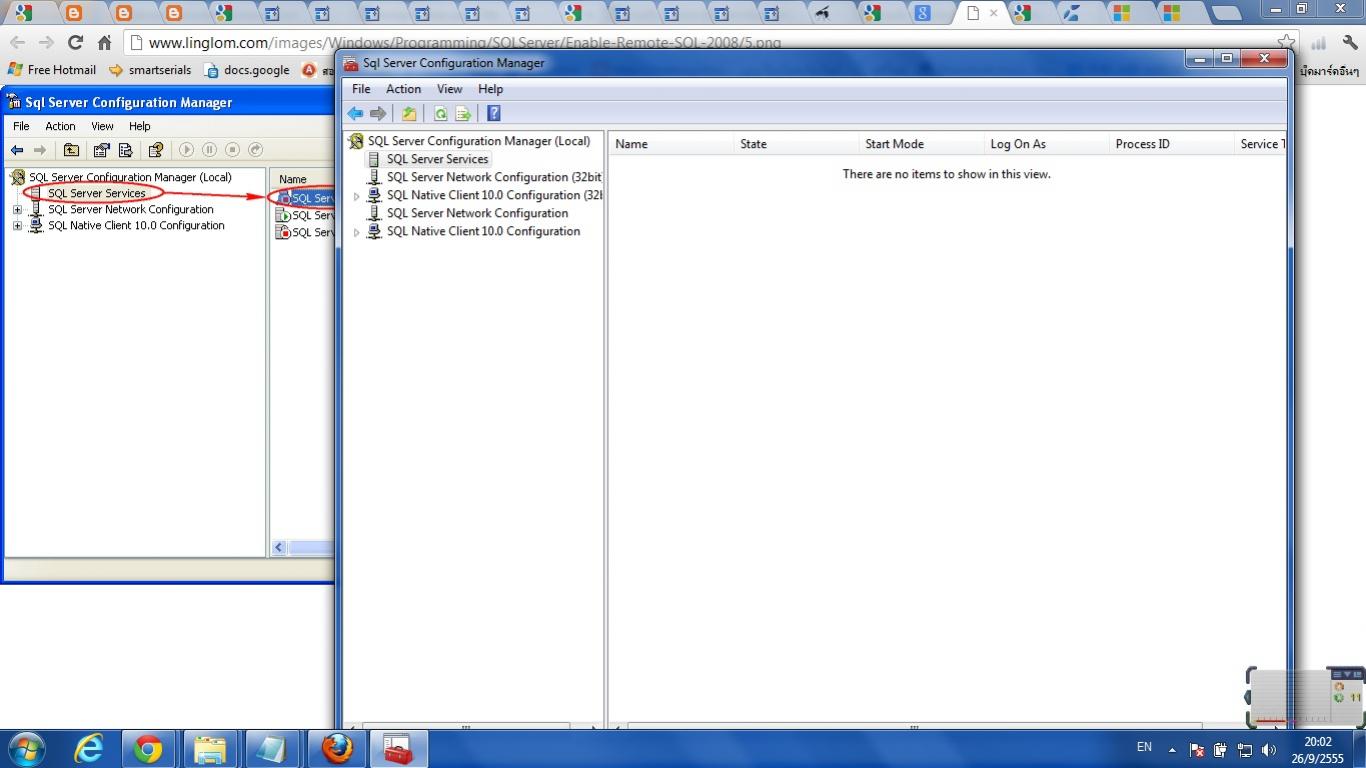Open Chrome wrench settings menu
The height and width of the screenshot is (768, 1366).
click(x=1349, y=43)
